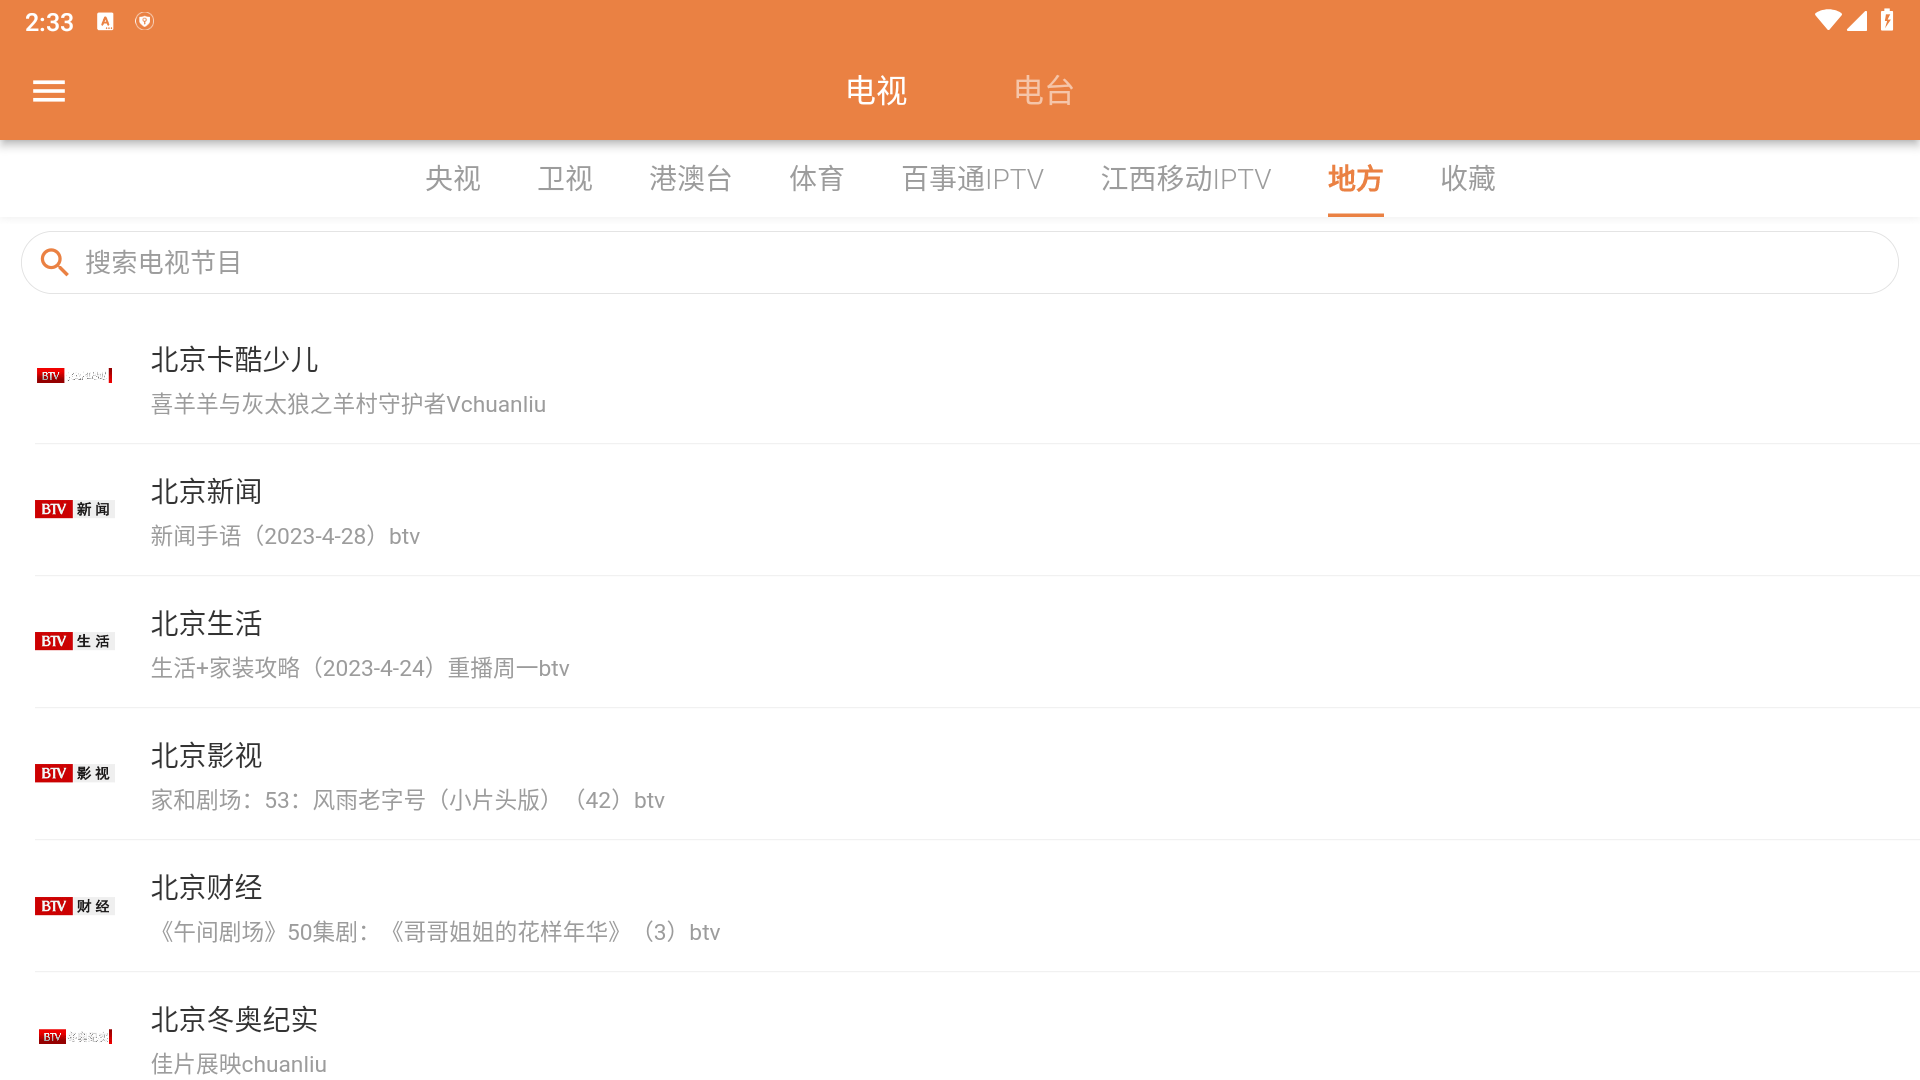The image size is (1920, 1080).
Task: Click the BTV 冬奥纪实 channel logo
Action: (75, 1037)
